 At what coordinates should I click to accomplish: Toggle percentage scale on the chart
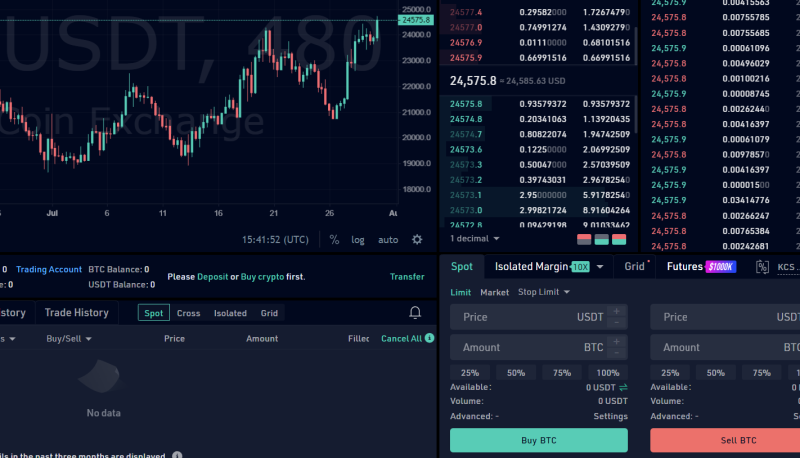coord(334,240)
